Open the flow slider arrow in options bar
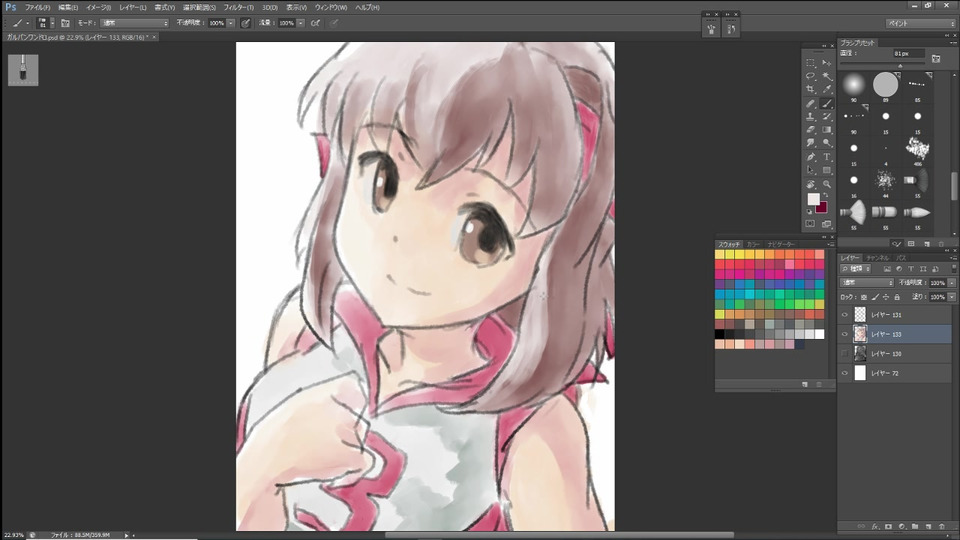The image size is (960, 540). (301, 23)
